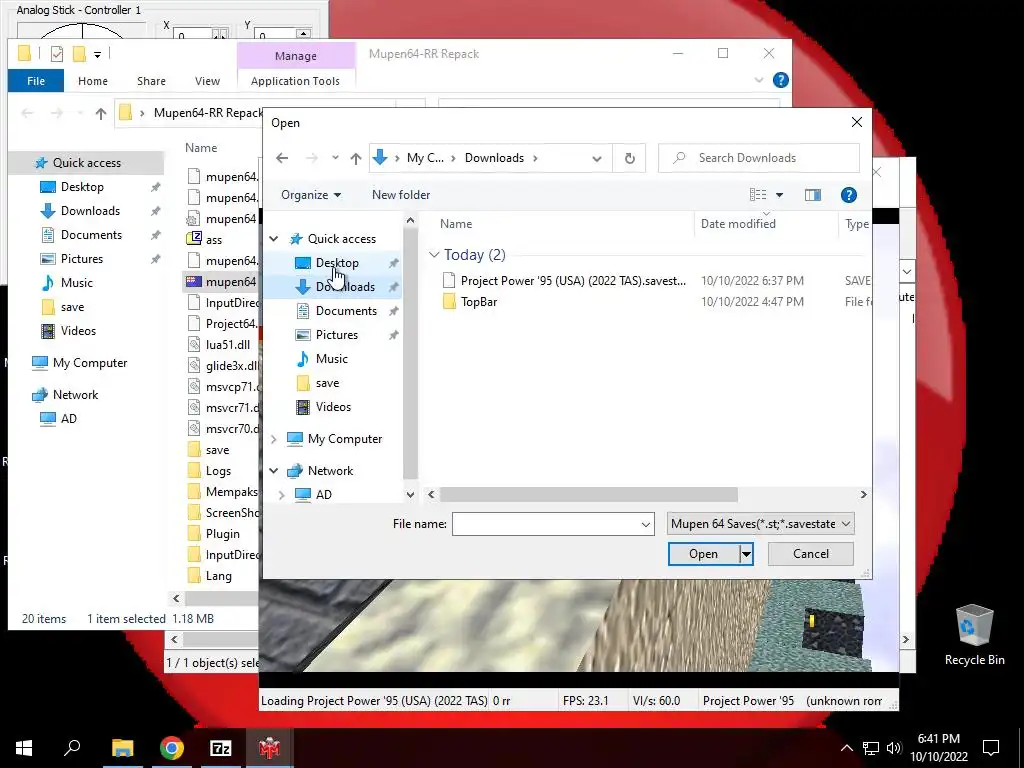Toggle the preview pane in Open dialog
Viewport: 1024px width, 768px height.
coord(812,195)
